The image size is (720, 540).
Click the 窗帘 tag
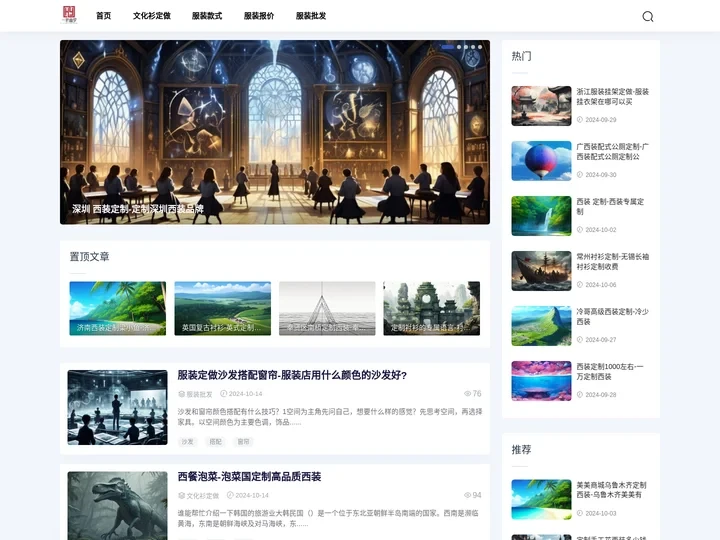coord(243,442)
